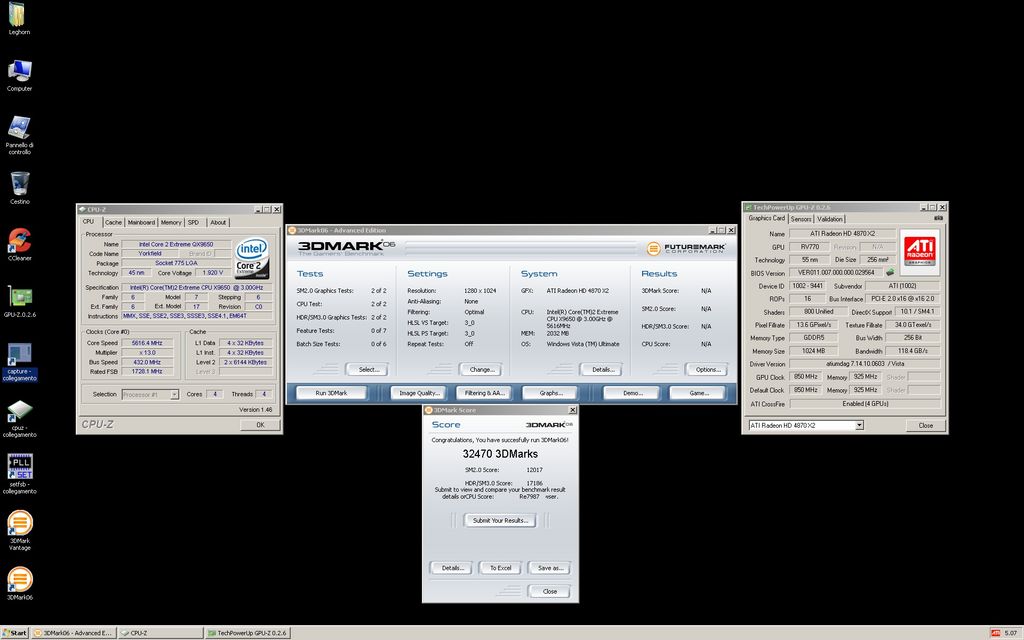Open the Cestino recycle bin icon
Image resolution: width=1024 pixels, height=640 pixels.
tap(20, 187)
